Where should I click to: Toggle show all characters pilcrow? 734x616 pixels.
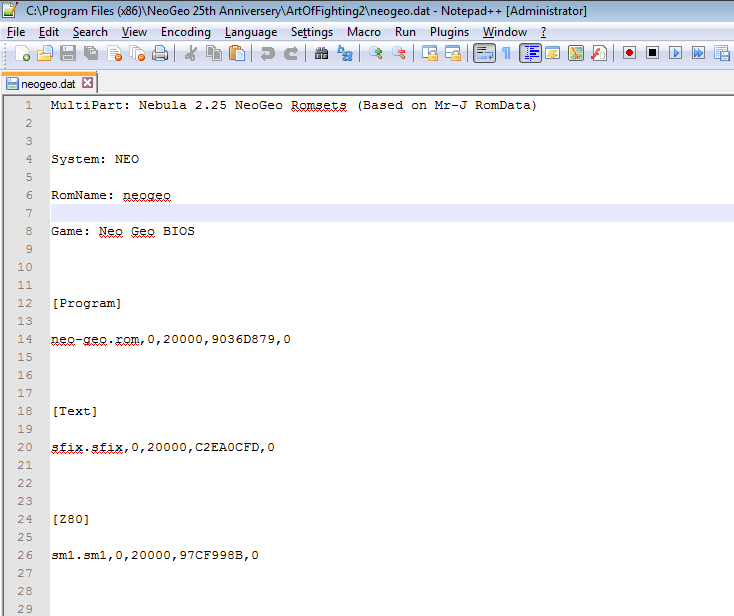tap(506, 53)
